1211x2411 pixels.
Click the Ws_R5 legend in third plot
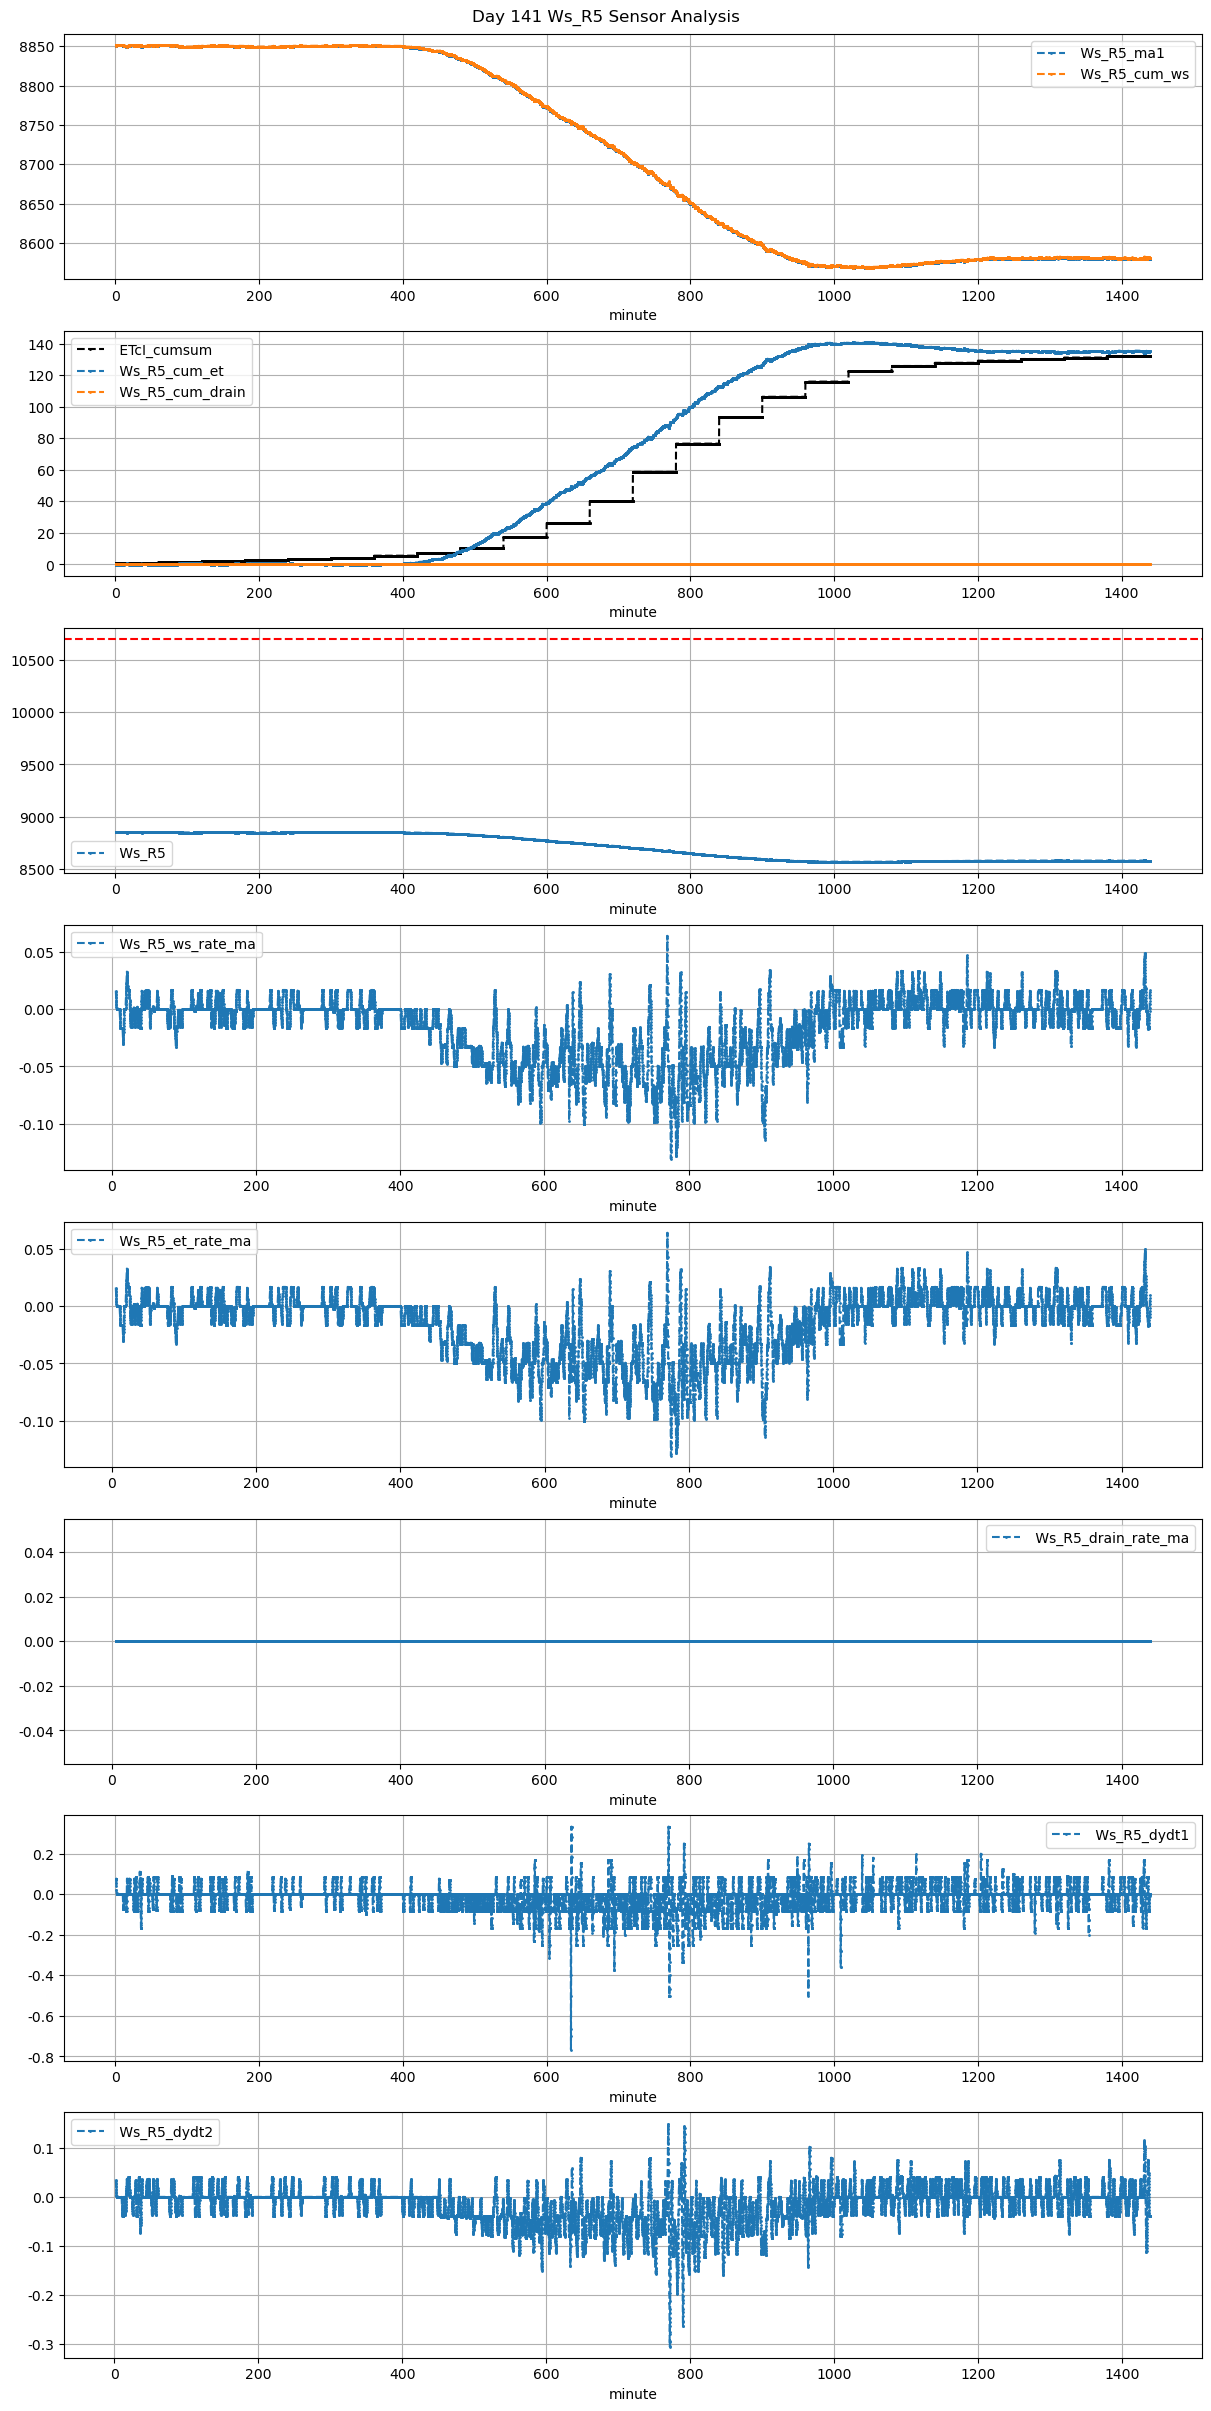[x=142, y=853]
